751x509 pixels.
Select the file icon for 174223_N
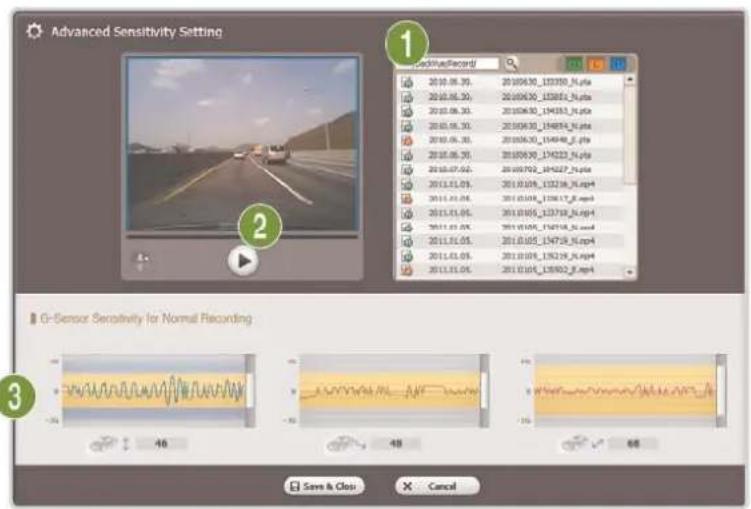click(x=407, y=155)
